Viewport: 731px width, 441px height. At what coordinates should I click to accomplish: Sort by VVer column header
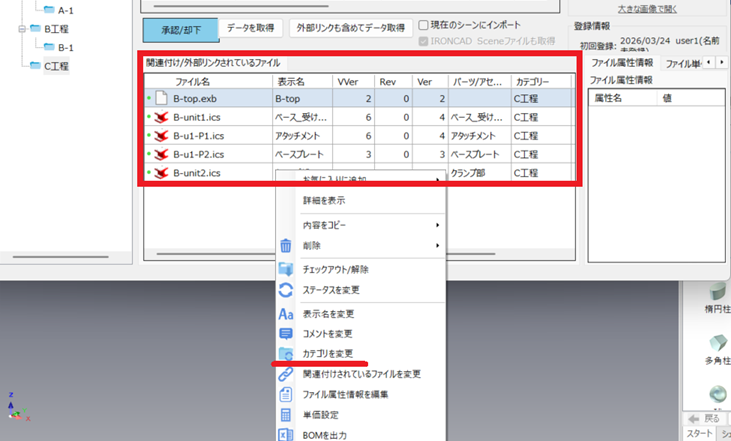pos(353,82)
